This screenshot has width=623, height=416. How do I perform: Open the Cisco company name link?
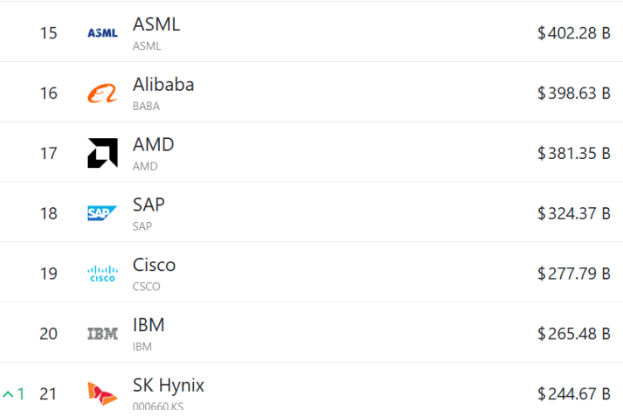pyautogui.click(x=154, y=264)
